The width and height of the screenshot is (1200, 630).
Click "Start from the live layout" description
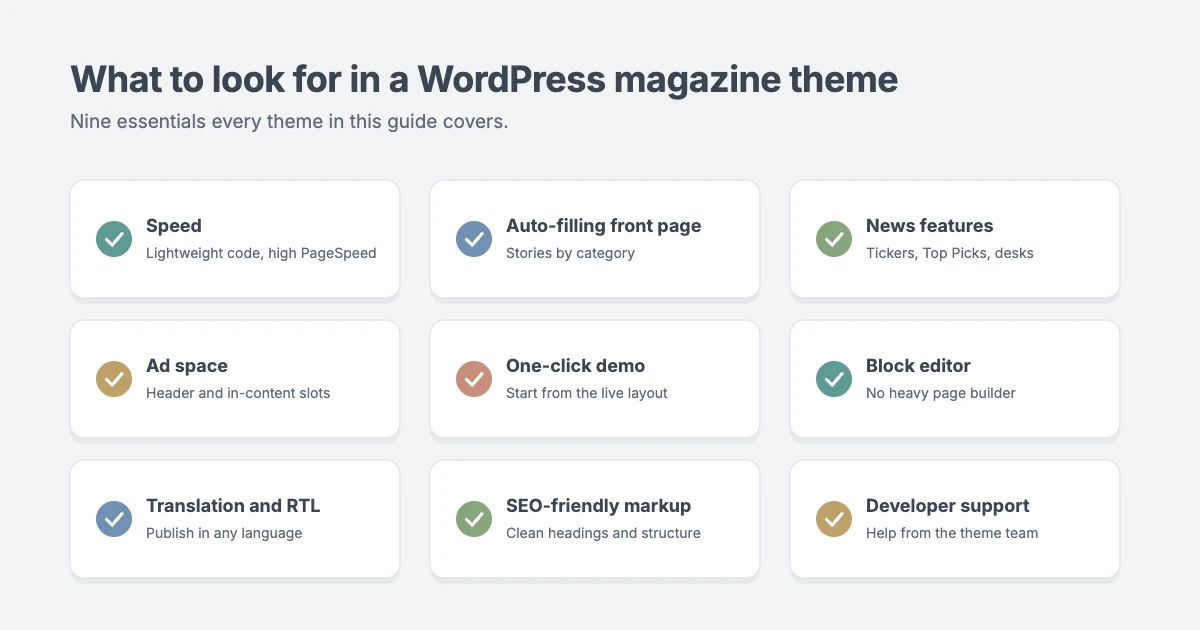coord(587,393)
